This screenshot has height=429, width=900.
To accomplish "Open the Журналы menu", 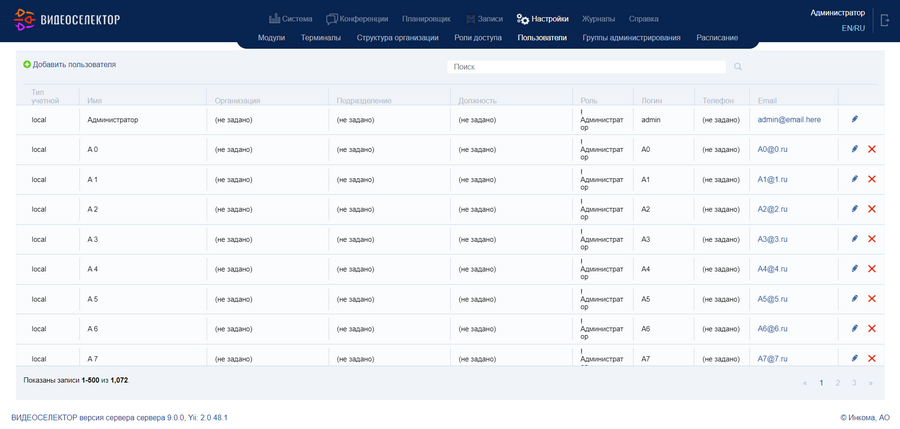I will [x=598, y=19].
